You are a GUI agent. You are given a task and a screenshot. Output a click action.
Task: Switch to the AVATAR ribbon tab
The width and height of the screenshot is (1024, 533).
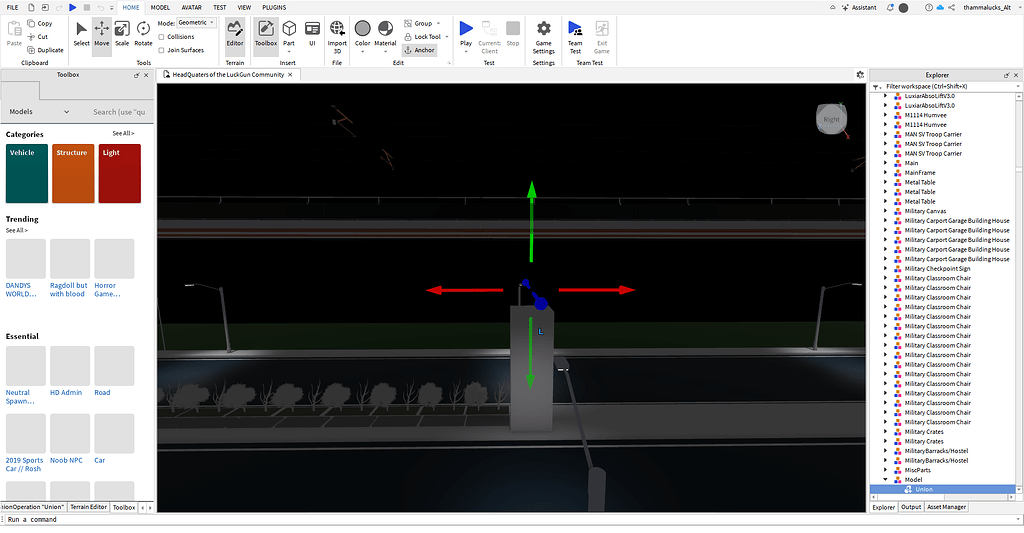tap(191, 8)
